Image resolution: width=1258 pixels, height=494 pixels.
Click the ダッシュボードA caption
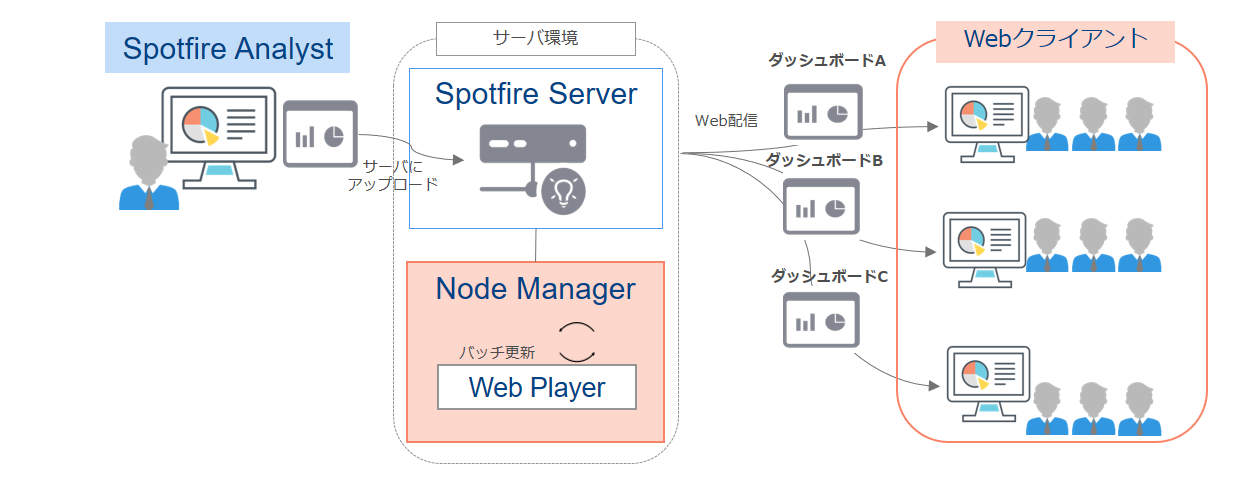coord(827,61)
